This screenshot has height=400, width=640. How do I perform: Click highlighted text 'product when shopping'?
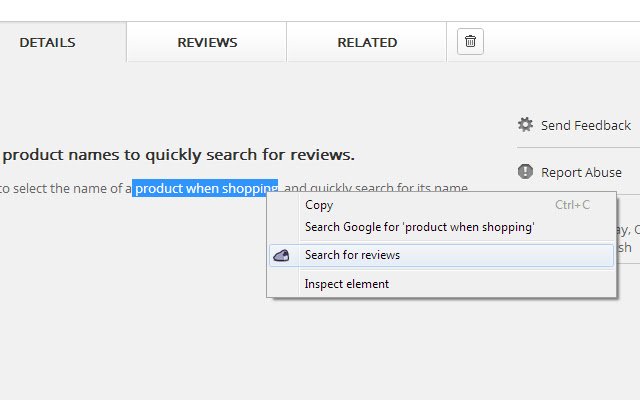[205, 188]
